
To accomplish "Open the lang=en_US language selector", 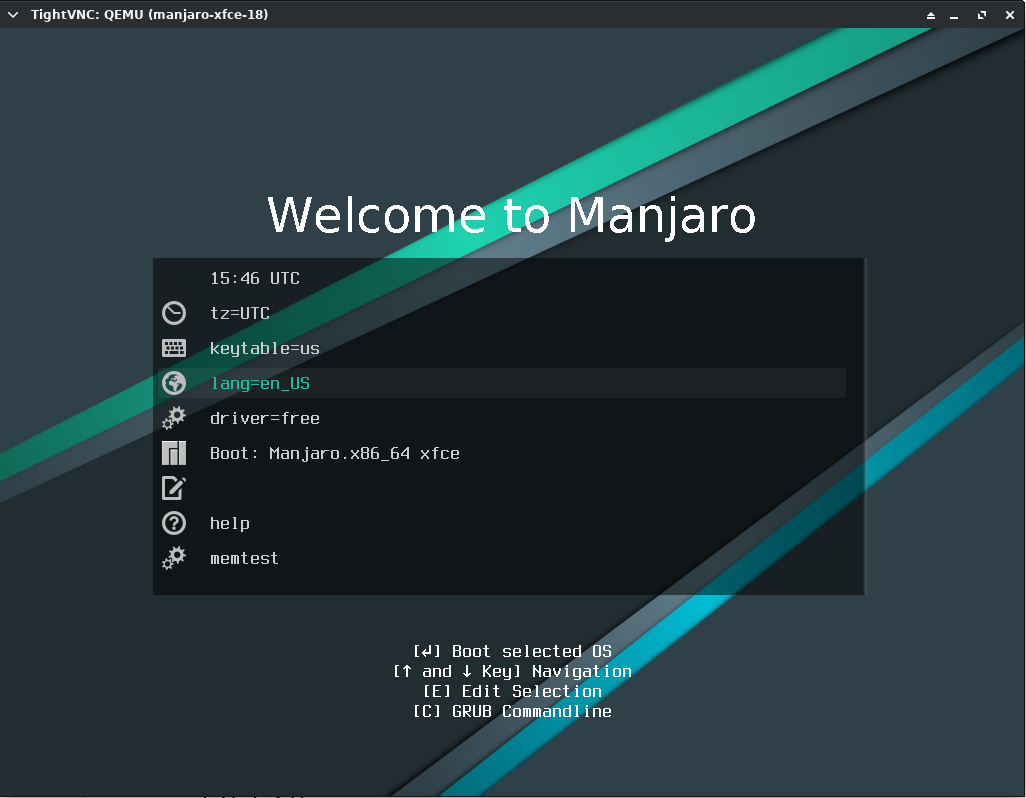I will coord(260,383).
